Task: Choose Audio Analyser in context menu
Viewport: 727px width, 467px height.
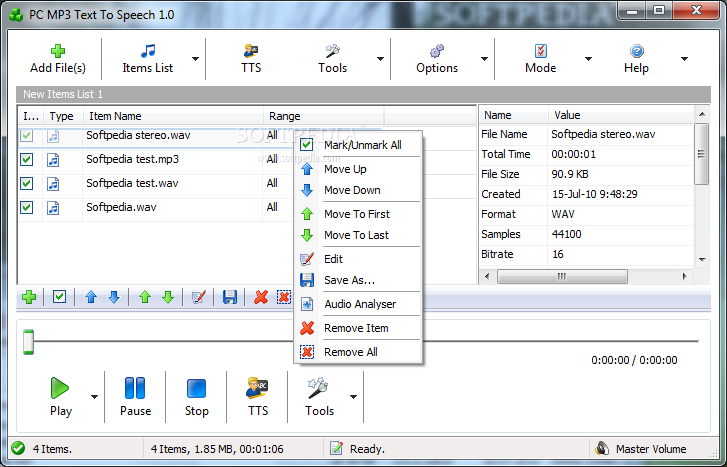Action: click(358, 304)
